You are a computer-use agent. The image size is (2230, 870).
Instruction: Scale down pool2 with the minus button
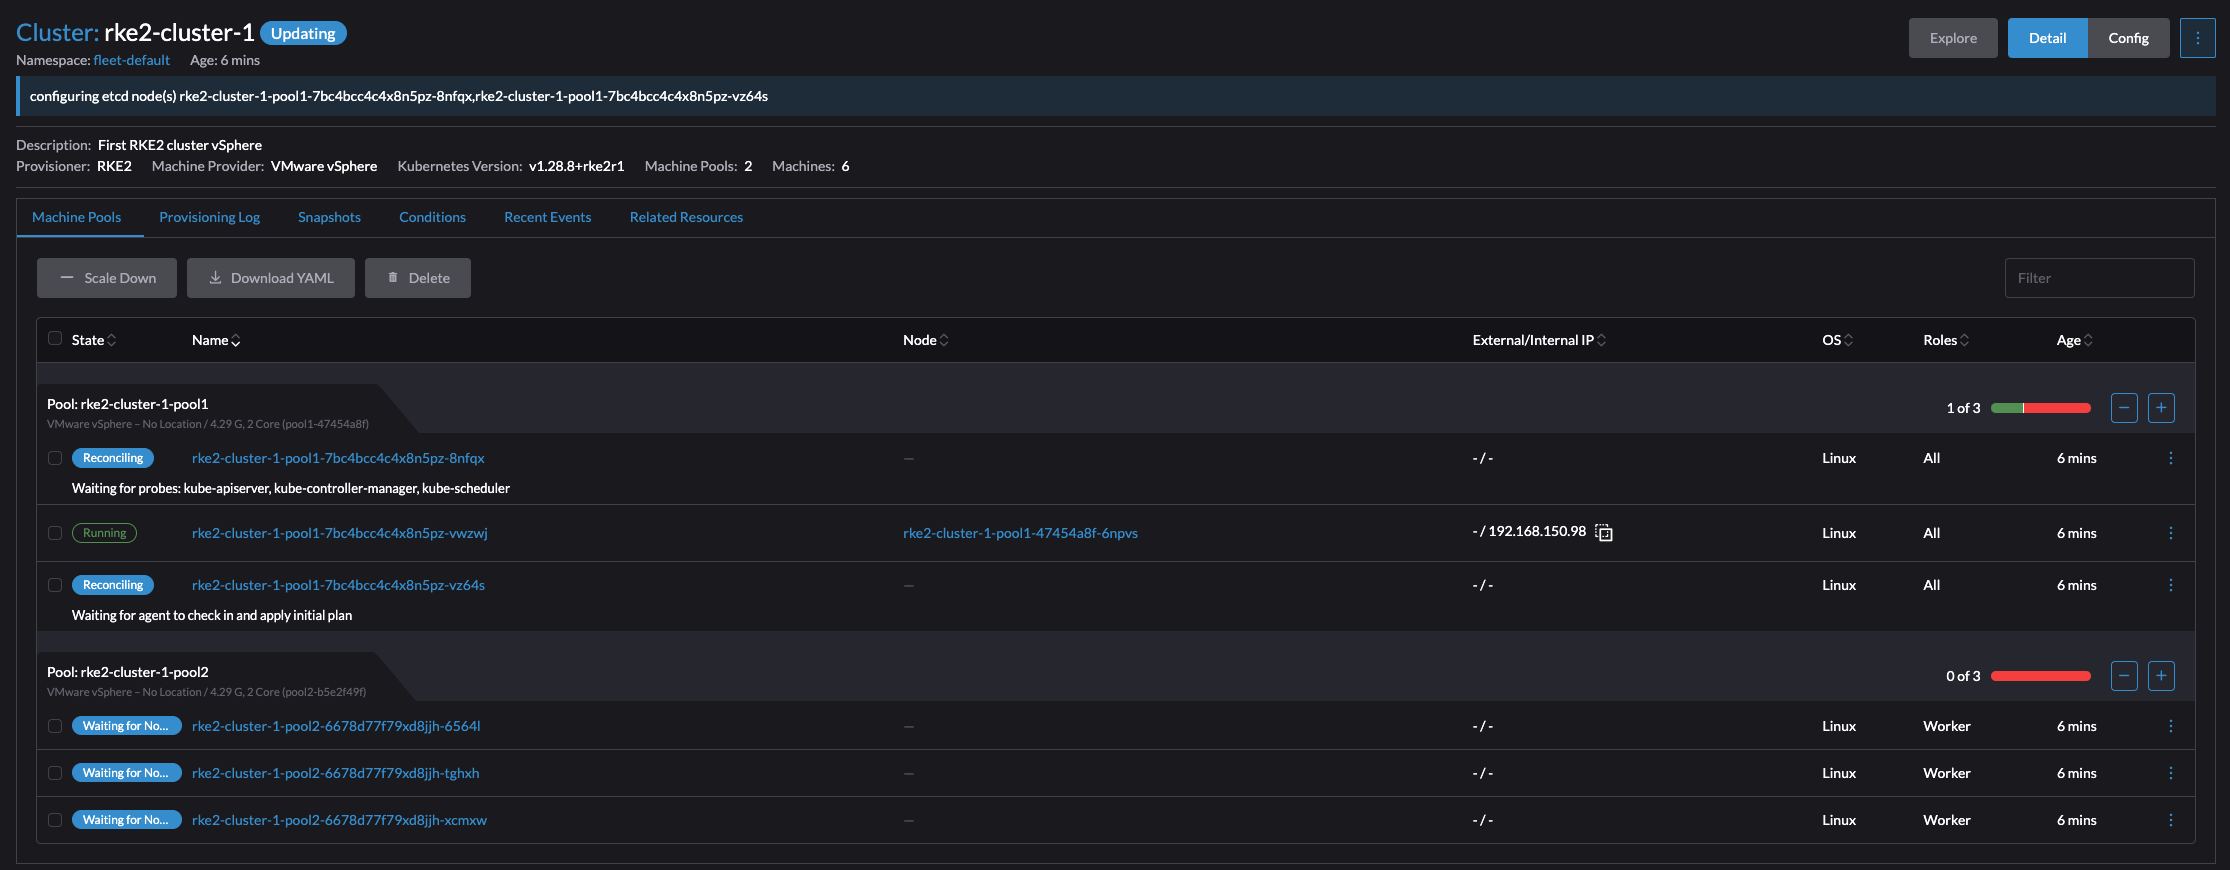2124,676
